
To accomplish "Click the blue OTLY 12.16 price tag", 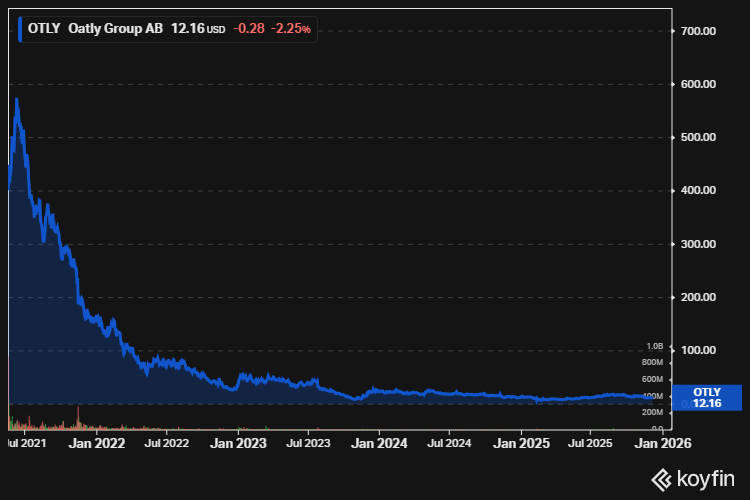I will pyautogui.click(x=707, y=397).
